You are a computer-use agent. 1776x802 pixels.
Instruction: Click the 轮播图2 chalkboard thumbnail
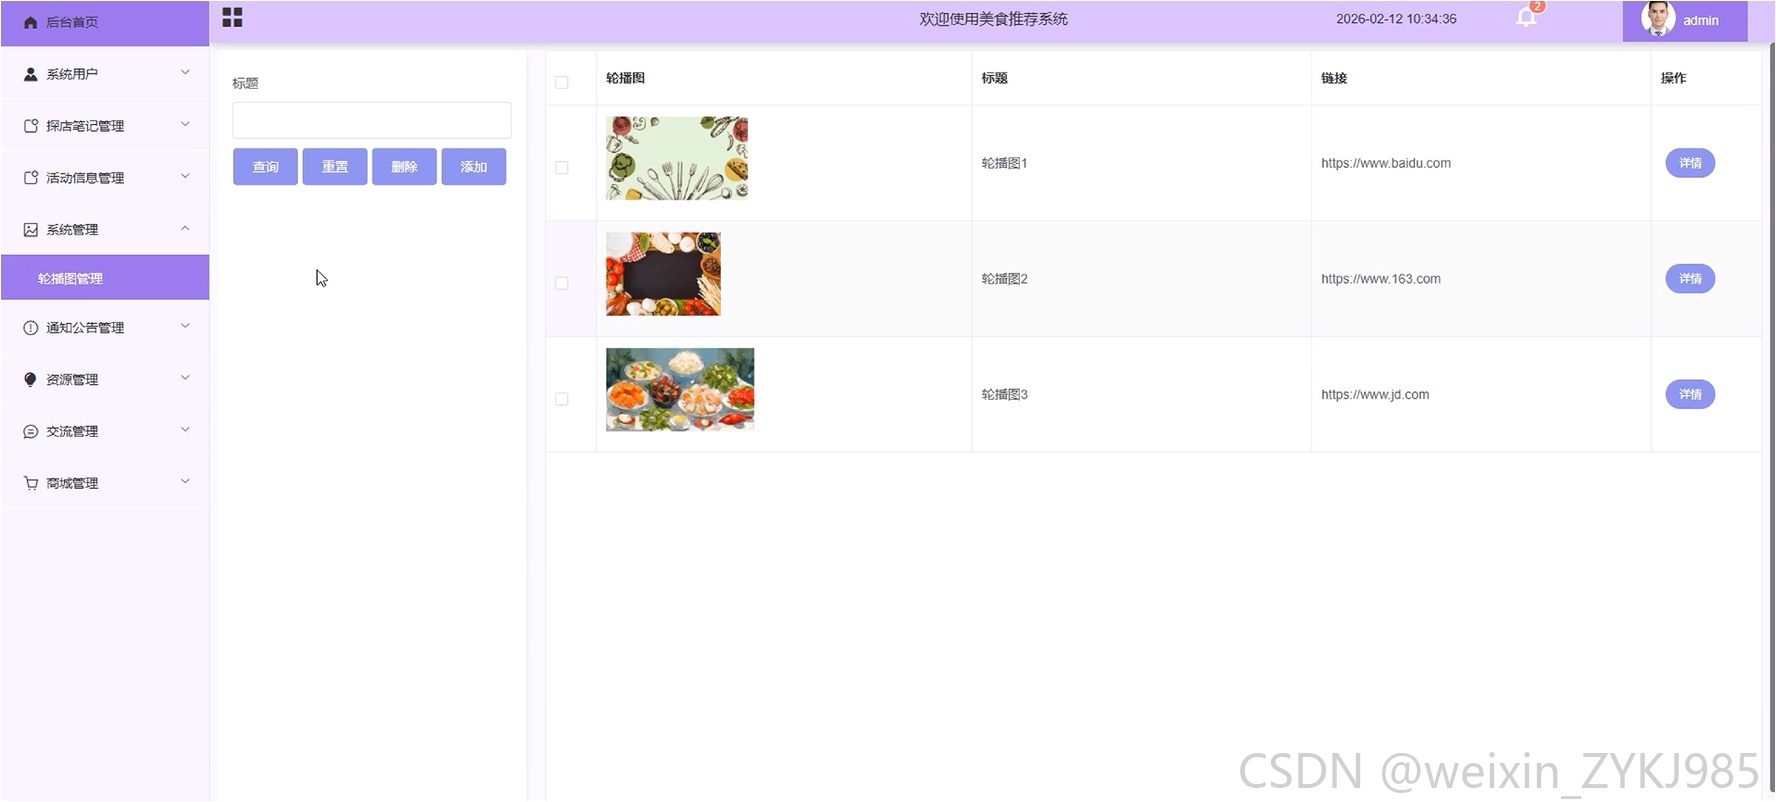663,274
